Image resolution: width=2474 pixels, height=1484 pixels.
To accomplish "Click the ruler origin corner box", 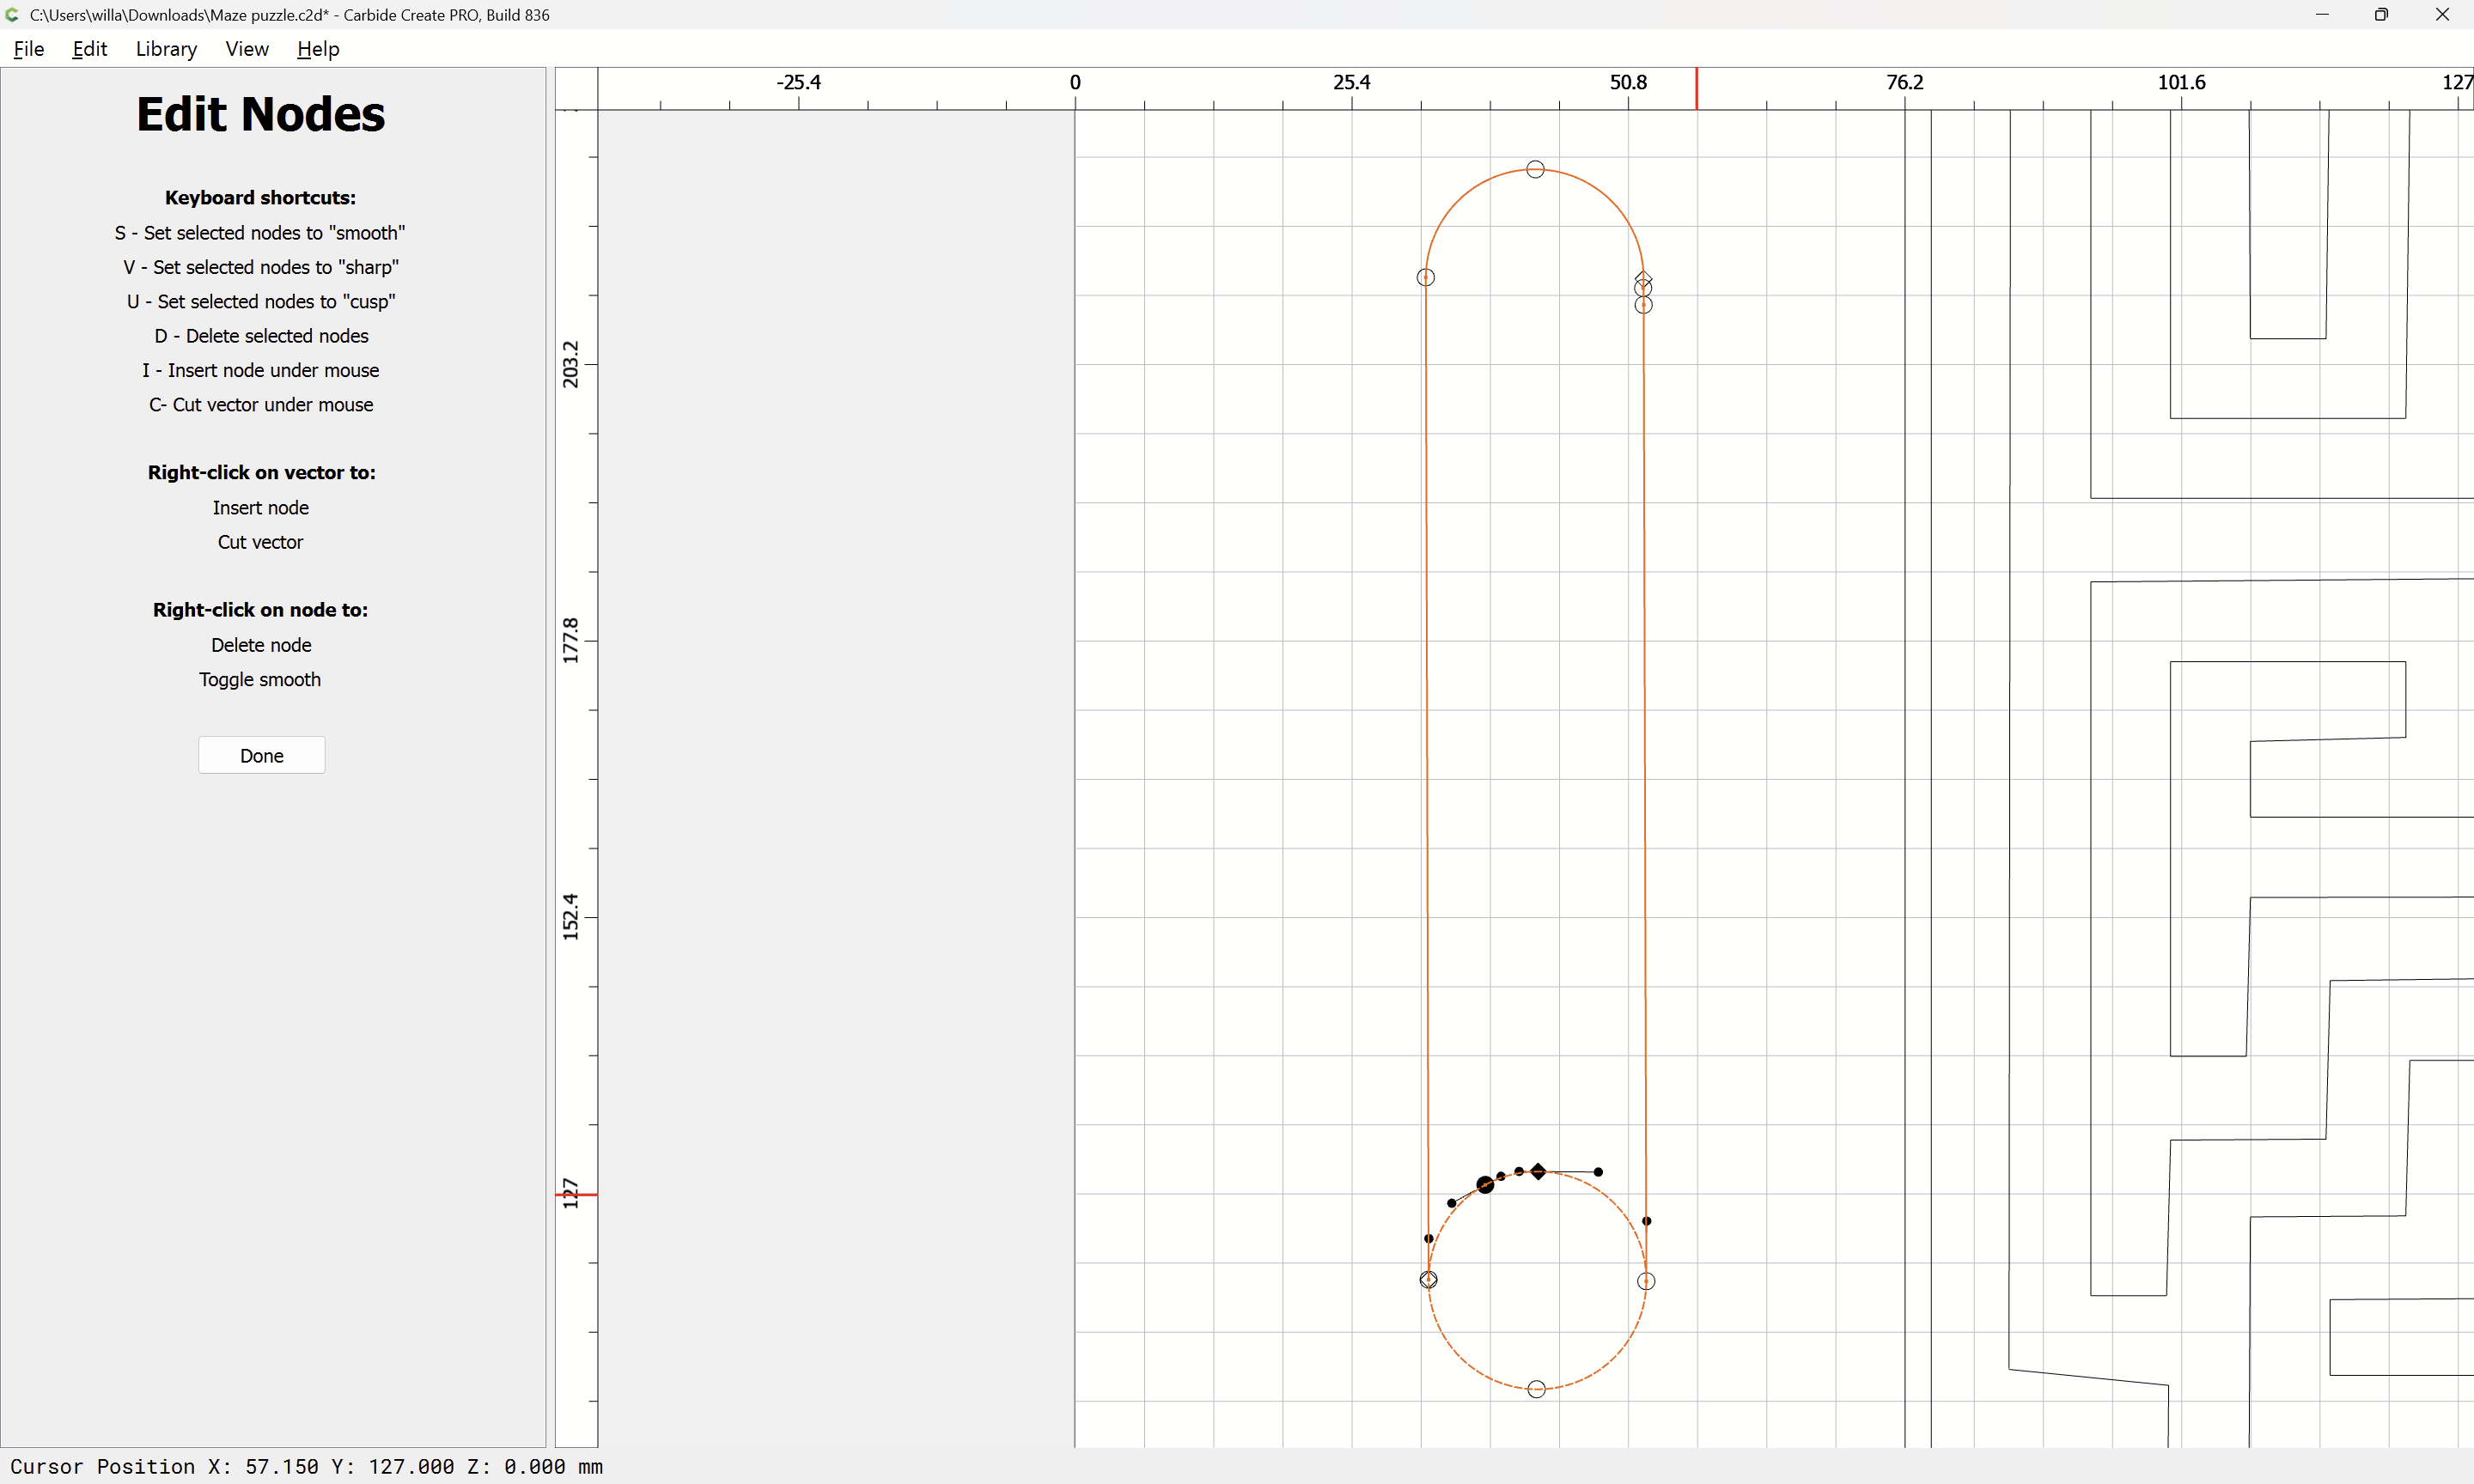I will point(576,89).
